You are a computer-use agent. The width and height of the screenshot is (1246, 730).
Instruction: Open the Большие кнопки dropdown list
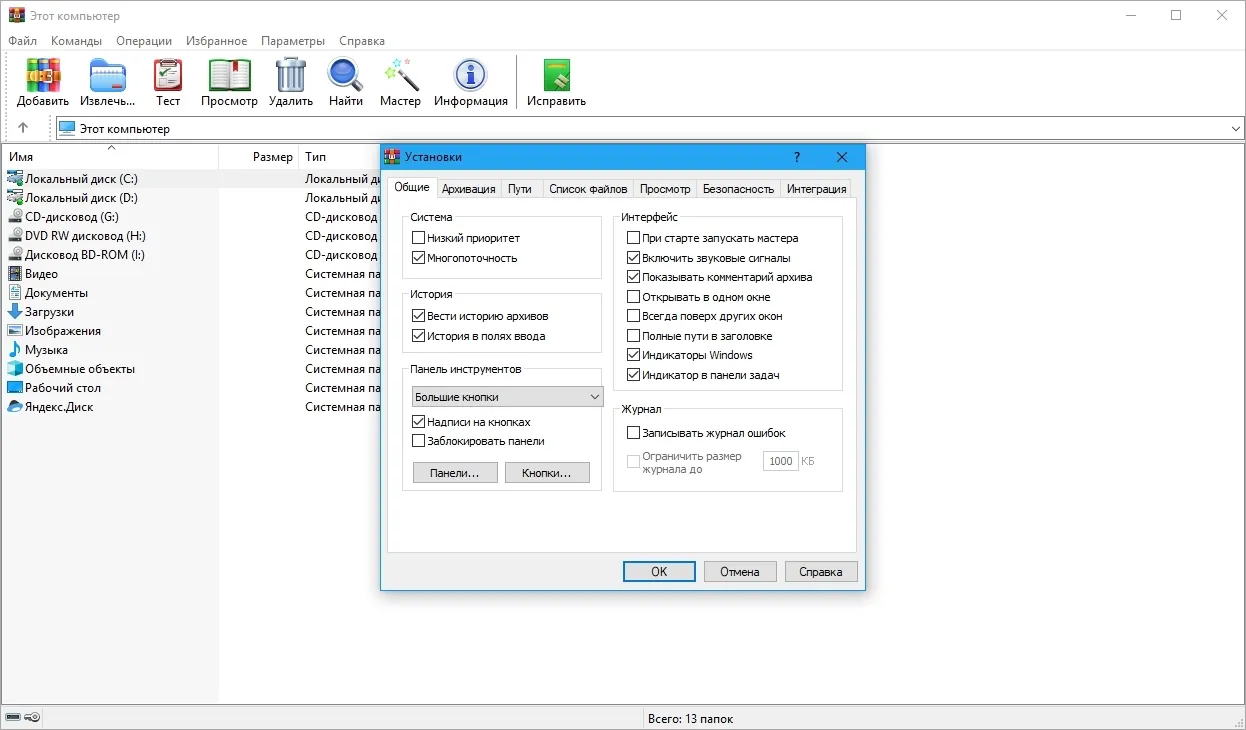(x=506, y=397)
